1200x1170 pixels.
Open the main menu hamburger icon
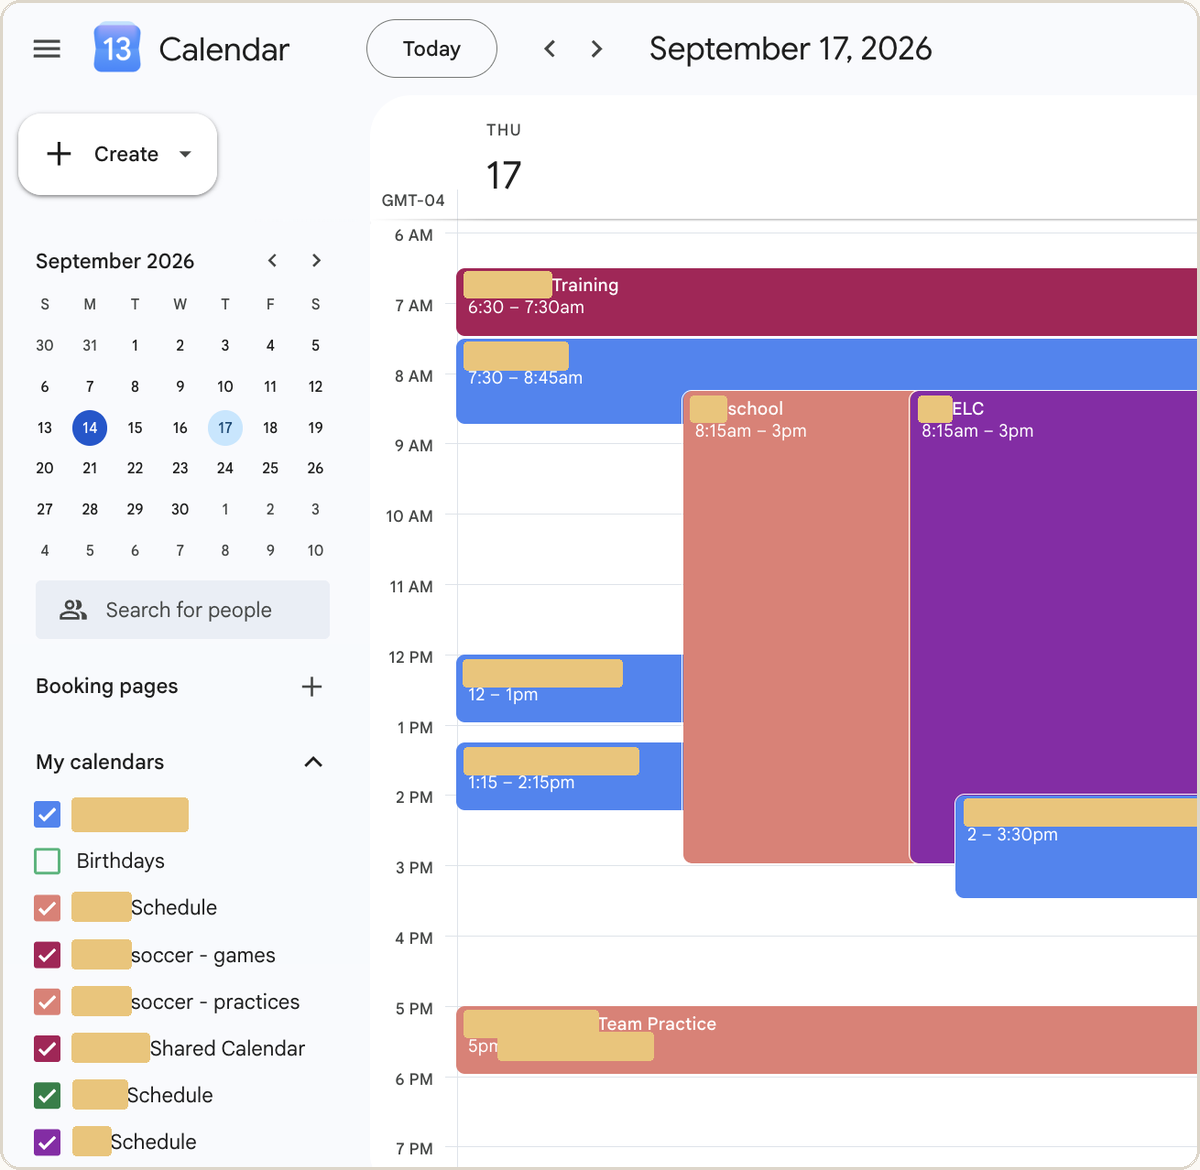coord(47,49)
